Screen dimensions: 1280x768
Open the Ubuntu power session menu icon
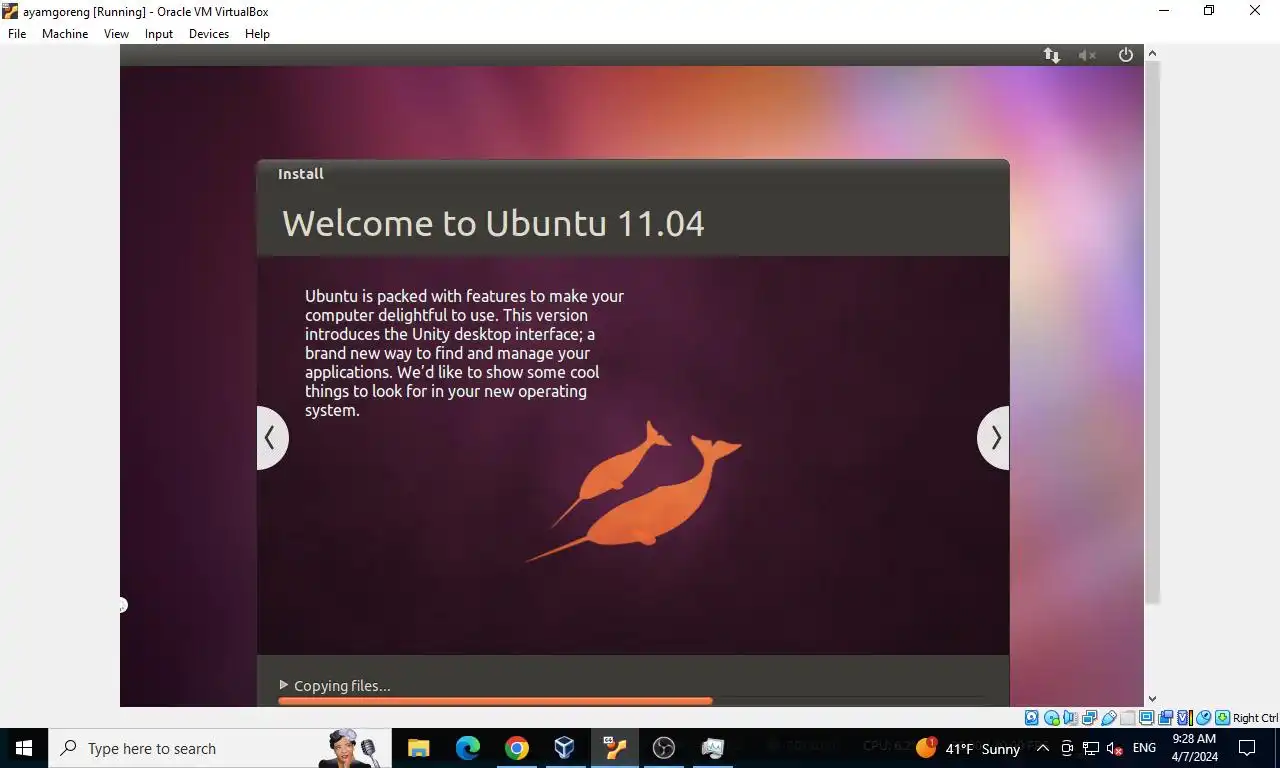[x=1126, y=55]
